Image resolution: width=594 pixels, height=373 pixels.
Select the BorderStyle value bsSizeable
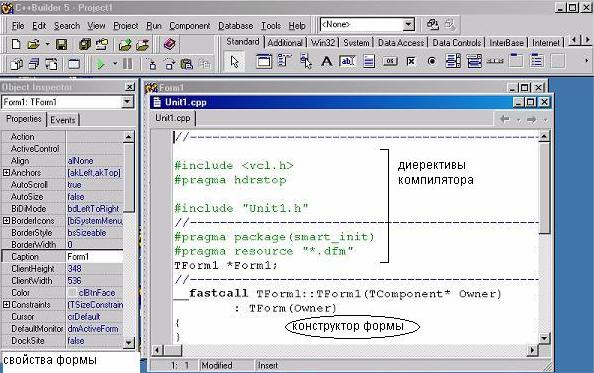(87, 233)
